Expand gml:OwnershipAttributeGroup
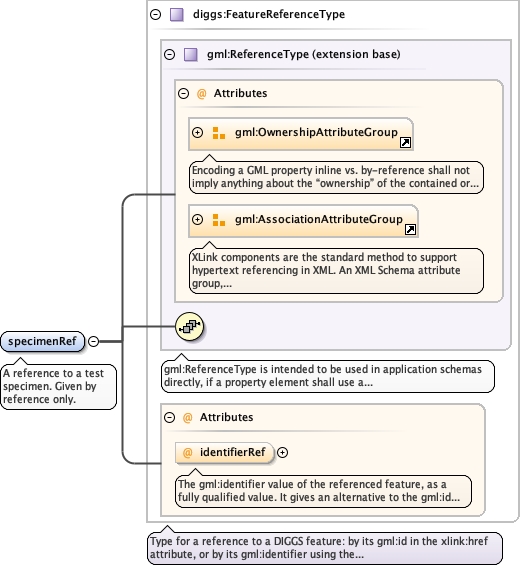This screenshot has height=568, width=521. pos(197,133)
